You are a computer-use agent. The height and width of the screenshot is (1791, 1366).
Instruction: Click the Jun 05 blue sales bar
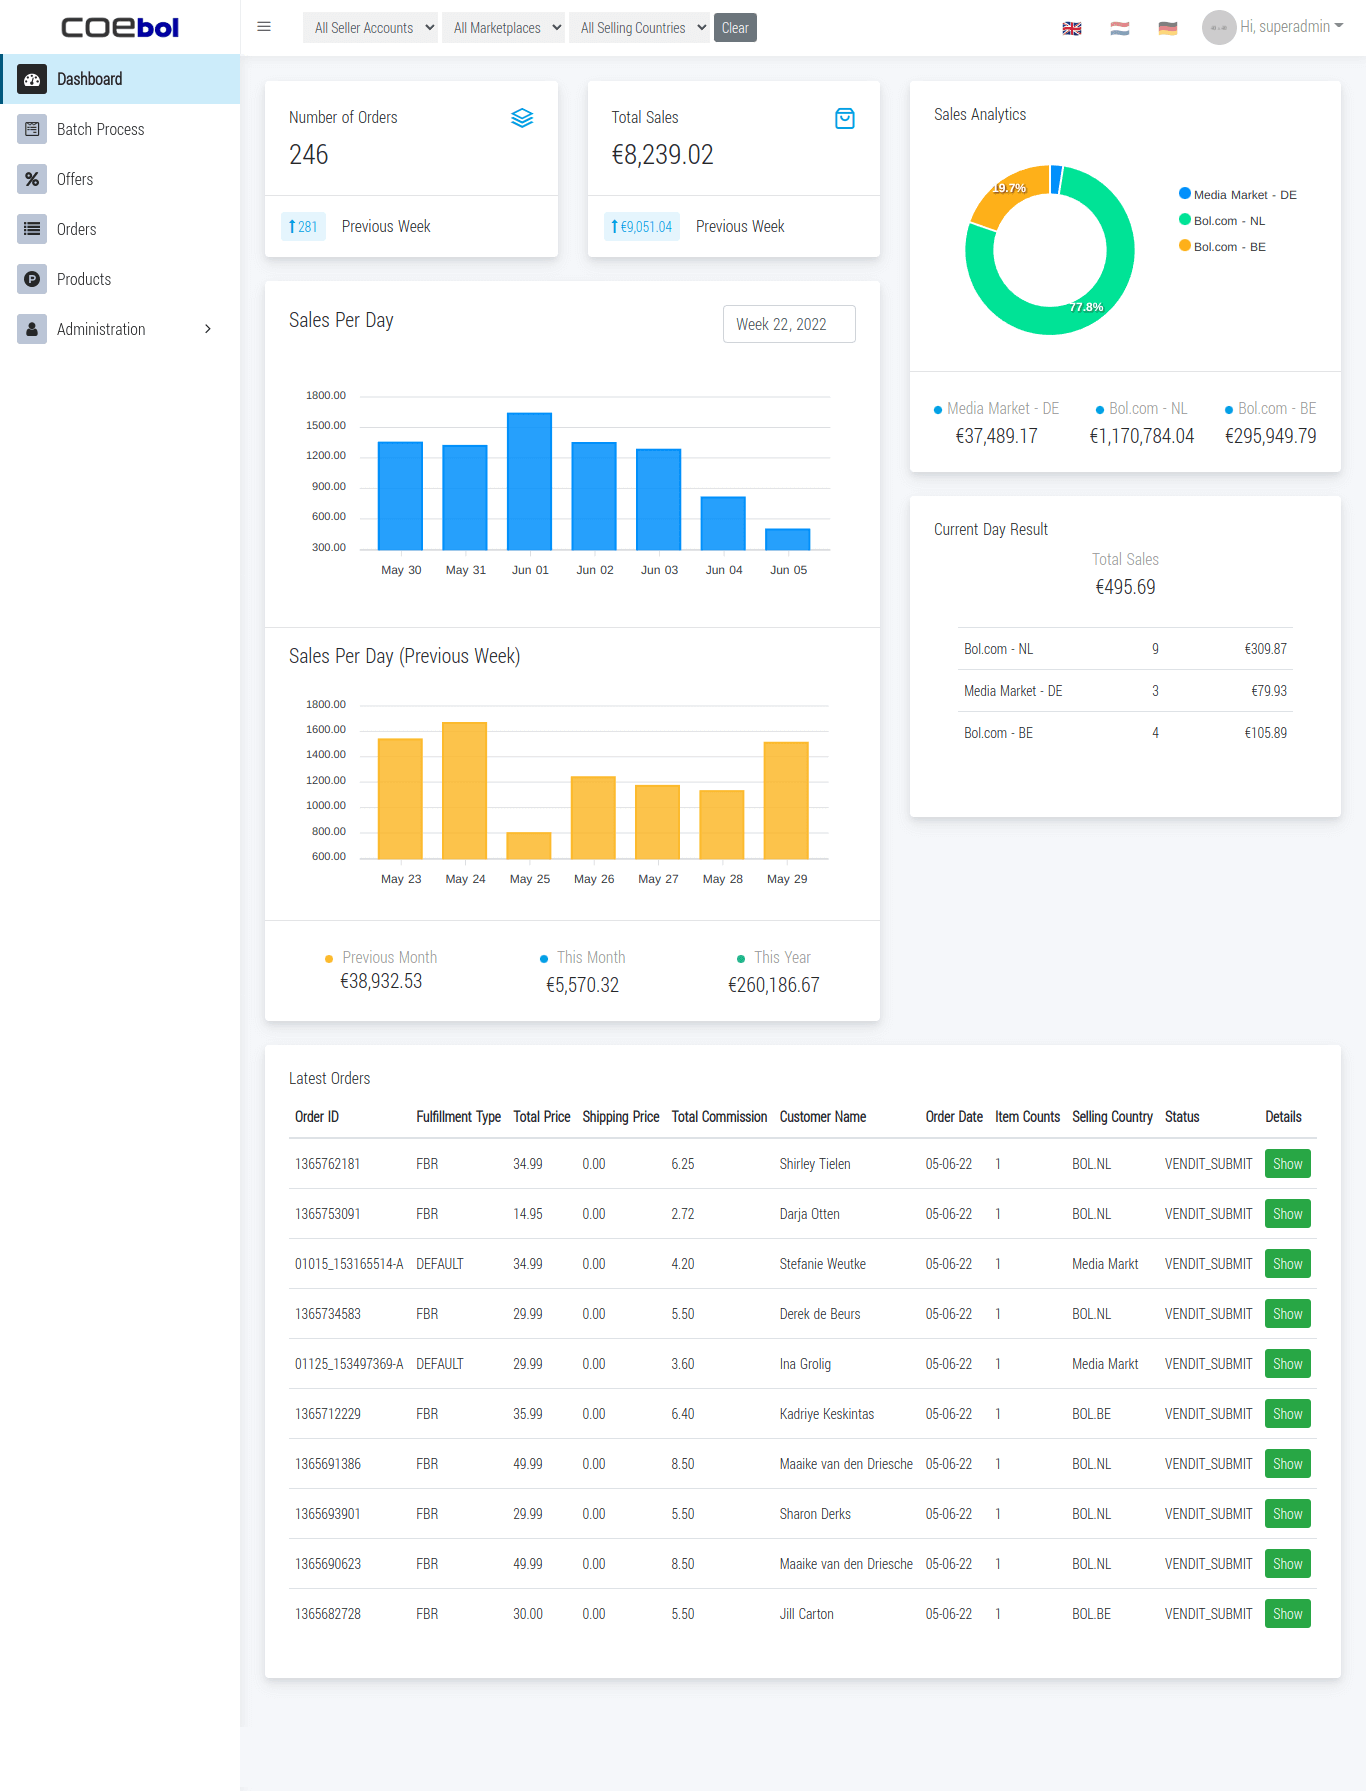point(788,539)
